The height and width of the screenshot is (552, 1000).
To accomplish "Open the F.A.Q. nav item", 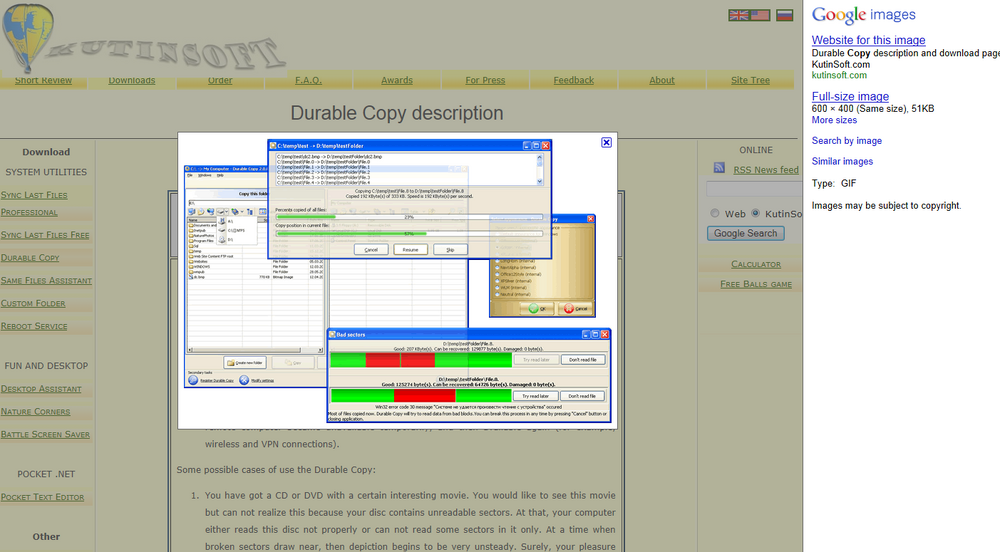I will pos(309,80).
